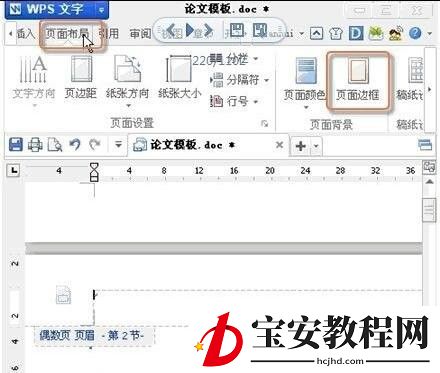
Task: Open print preview from quick toolbar
Action: coord(55,145)
